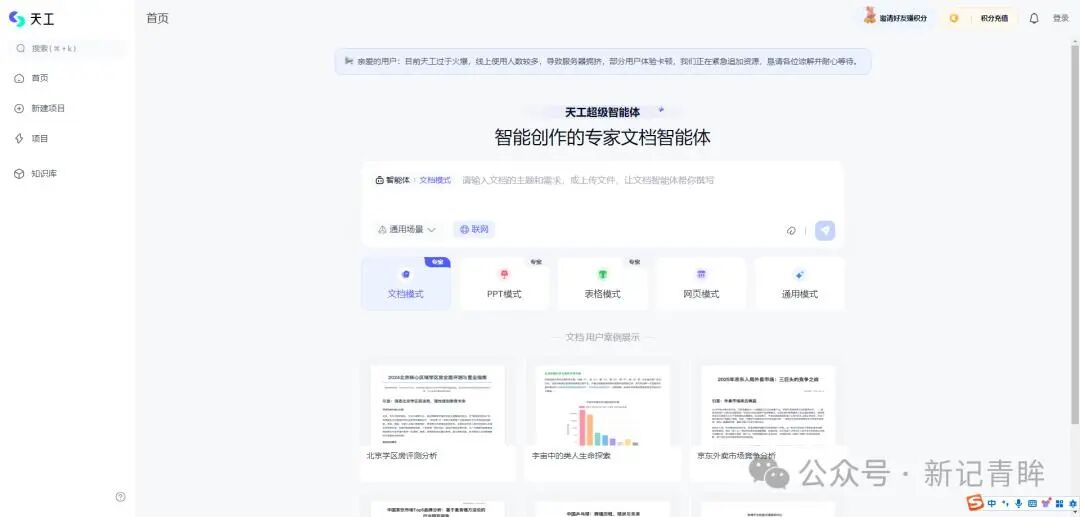
Task: Select the 通用模式 tab
Action: coord(800,284)
